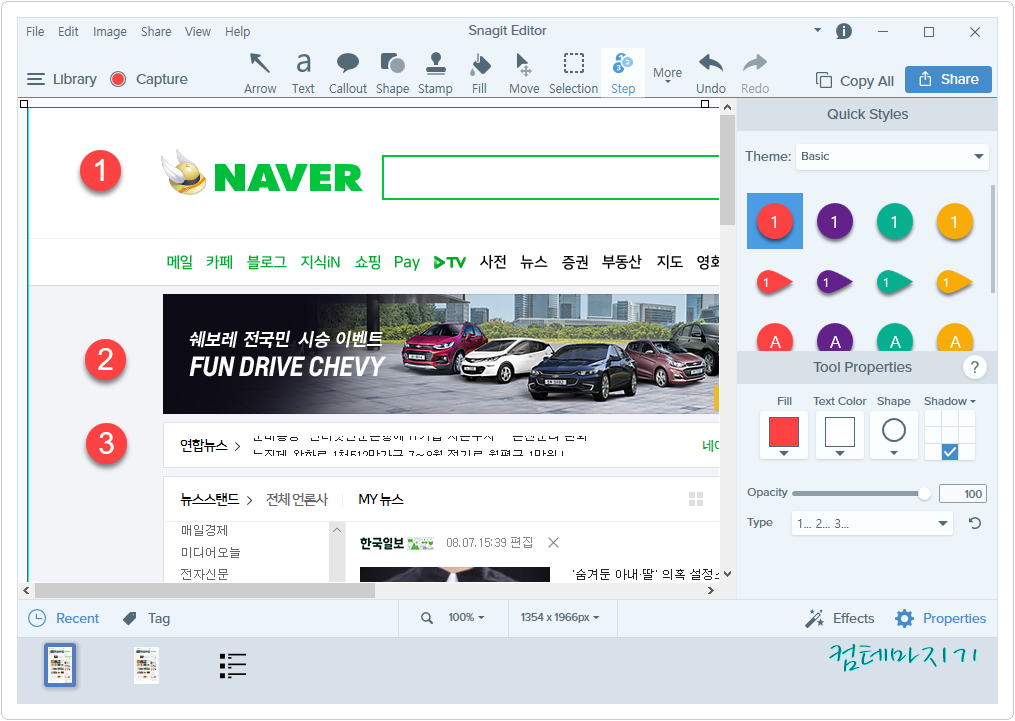Screen dimensions: 1015x721
Task: Open the Tool Properties help question mark
Action: (x=974, y=367)
